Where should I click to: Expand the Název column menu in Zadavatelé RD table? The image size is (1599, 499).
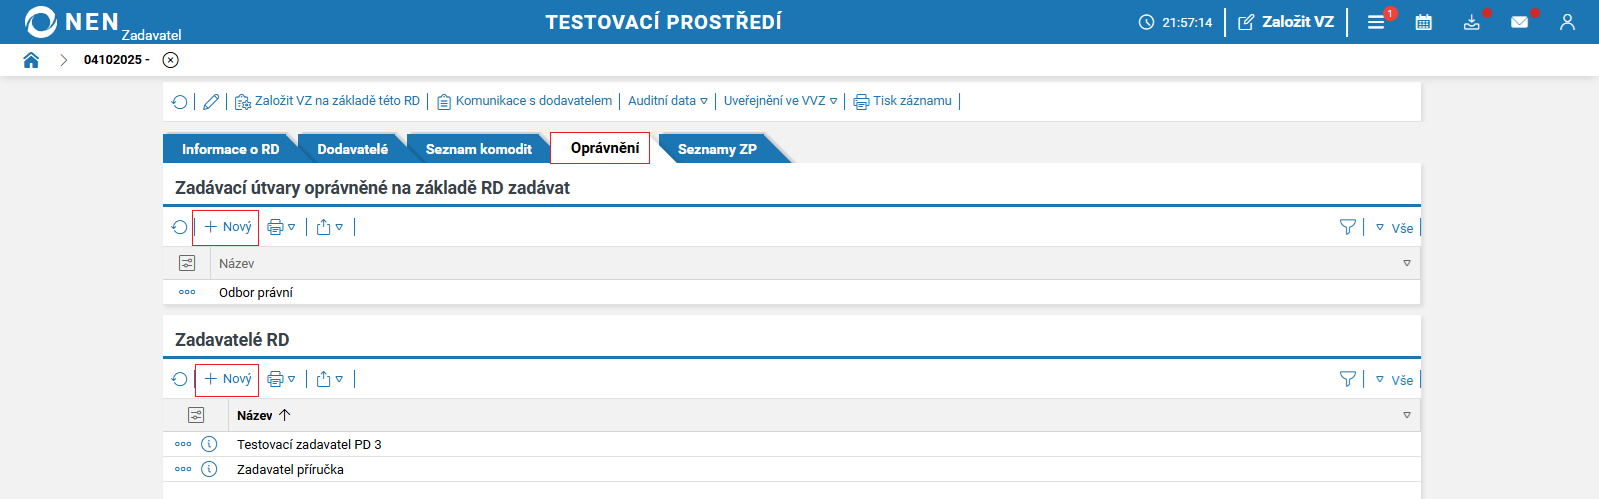tap(1407, 415)
